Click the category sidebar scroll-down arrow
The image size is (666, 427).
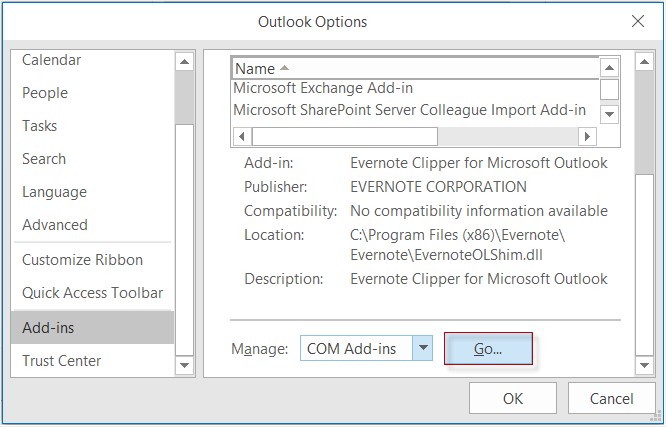[x=184, y=365]
